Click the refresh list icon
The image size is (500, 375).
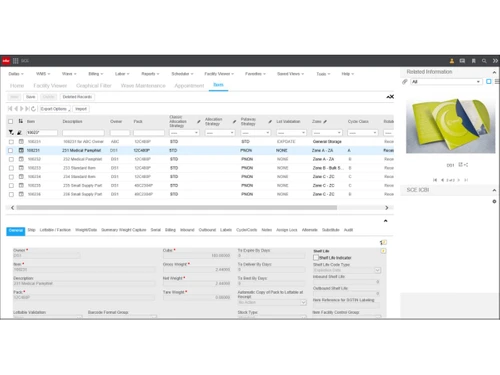coord(33,109)
